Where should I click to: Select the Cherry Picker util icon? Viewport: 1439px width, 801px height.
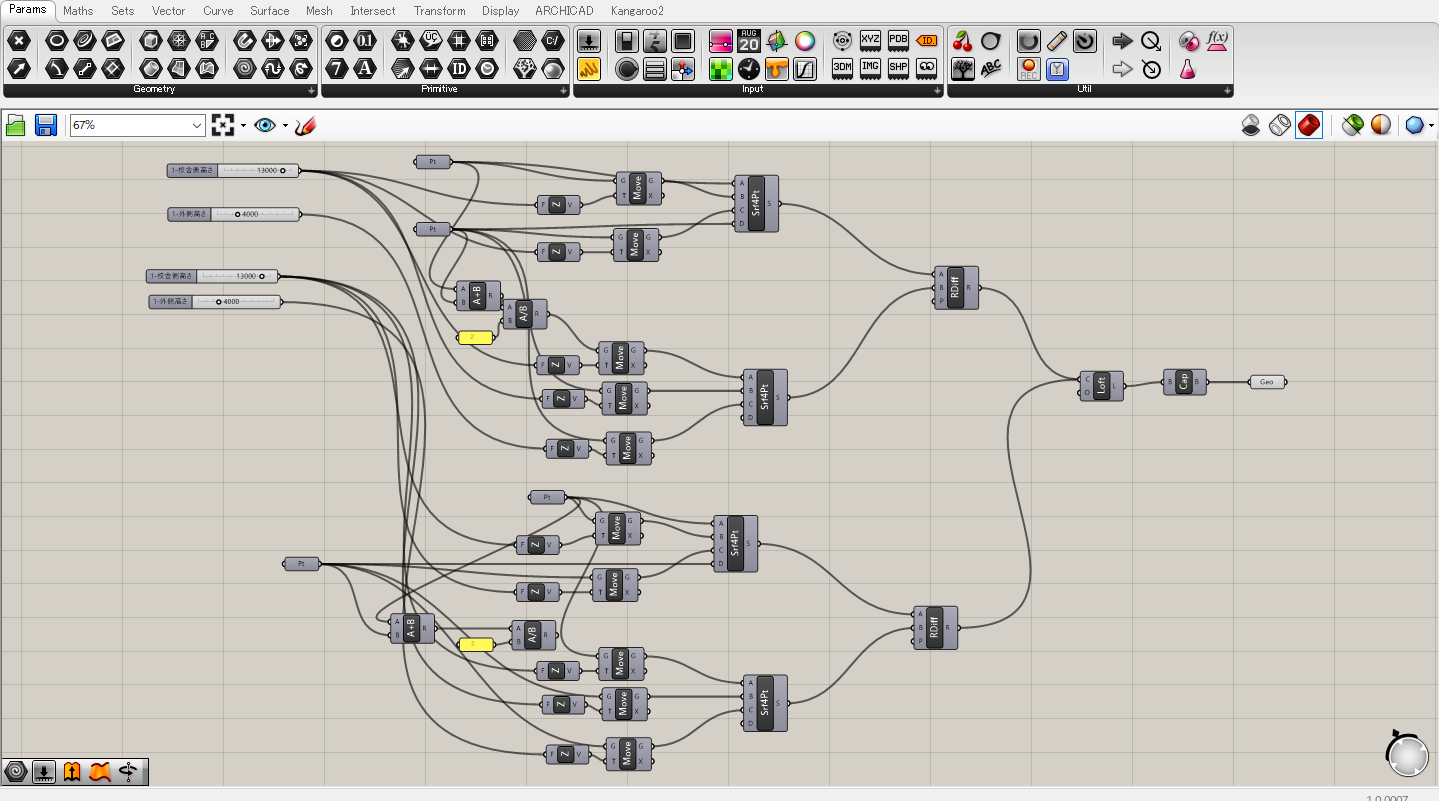pos(963,41)
